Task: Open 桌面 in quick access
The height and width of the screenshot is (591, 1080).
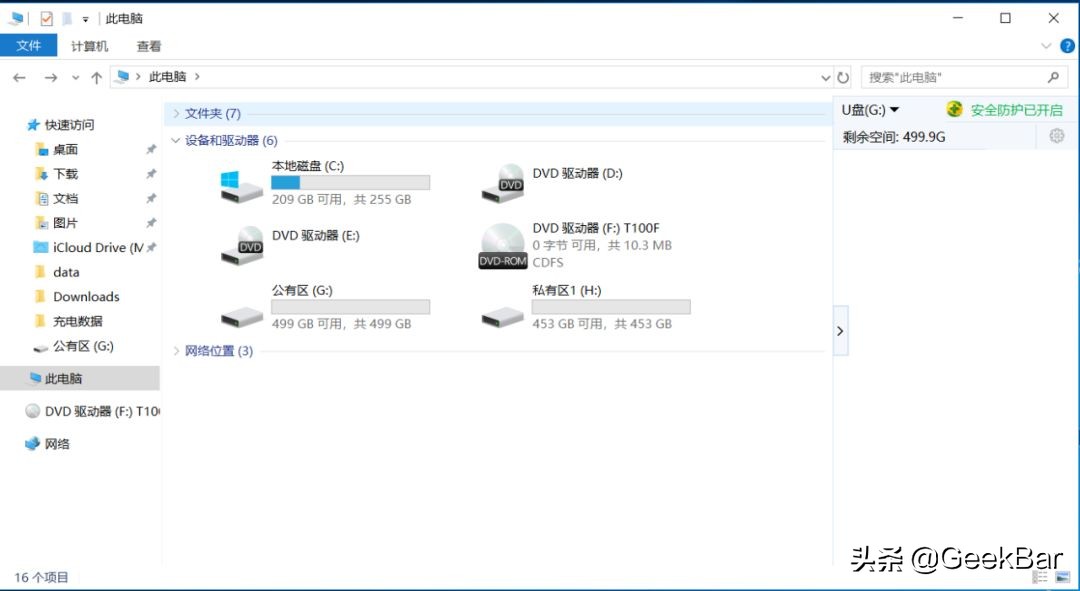Action: click(65, 149)
